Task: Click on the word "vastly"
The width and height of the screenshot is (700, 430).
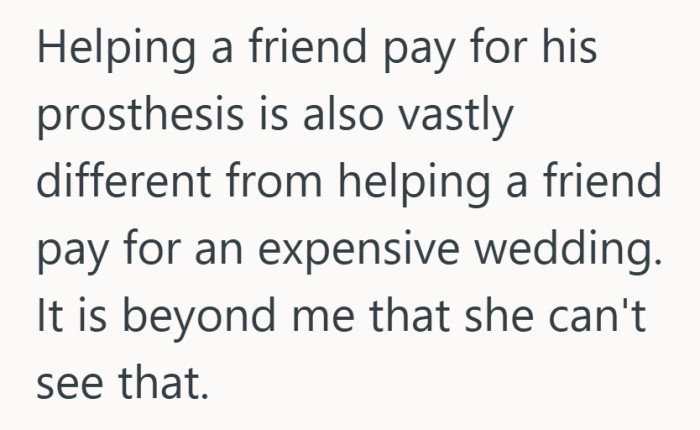Action: 455,117
